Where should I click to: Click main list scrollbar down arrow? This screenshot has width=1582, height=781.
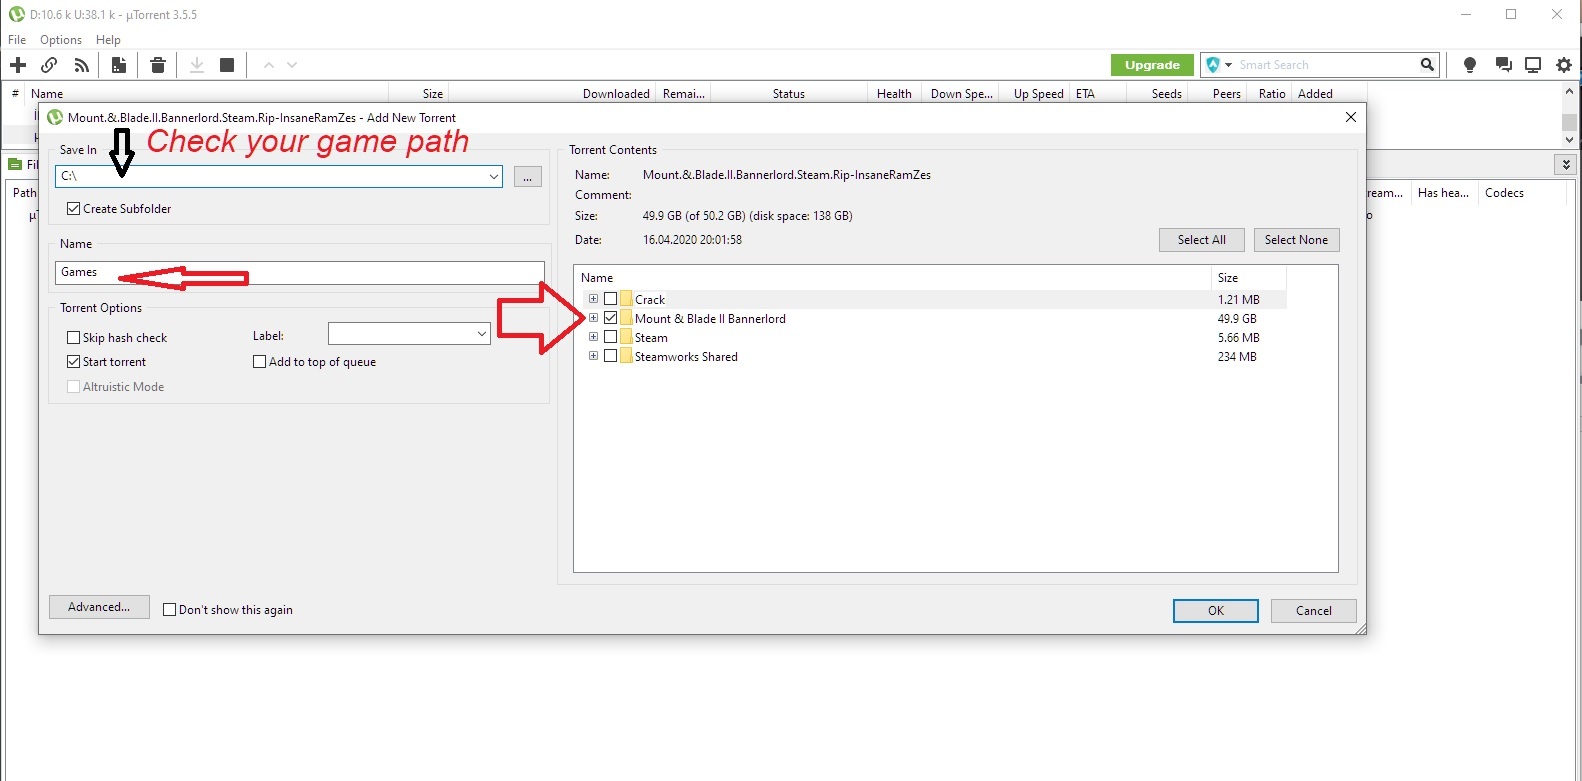click(x=1569, y=140)
